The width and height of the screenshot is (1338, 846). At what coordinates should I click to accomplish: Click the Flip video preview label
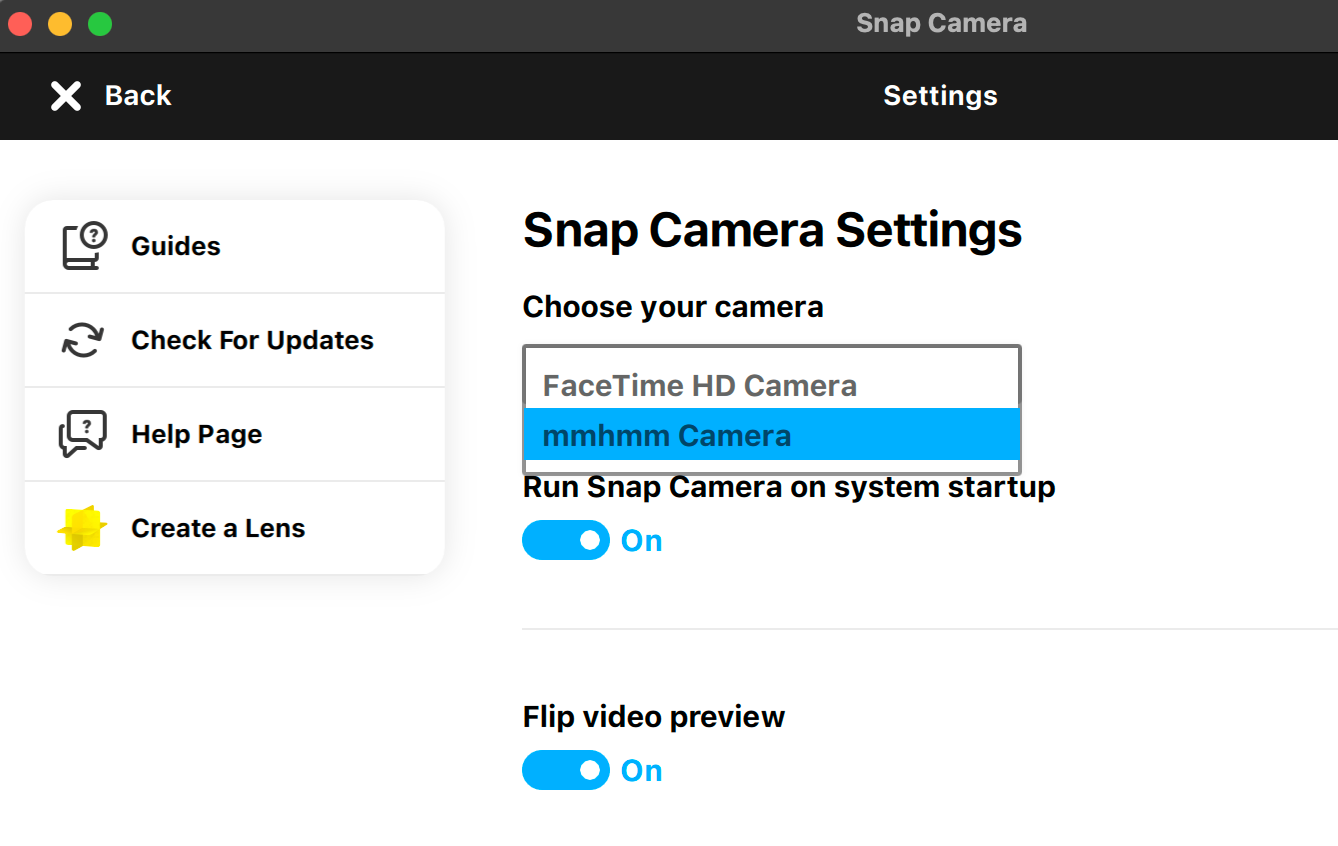(654, 717)
